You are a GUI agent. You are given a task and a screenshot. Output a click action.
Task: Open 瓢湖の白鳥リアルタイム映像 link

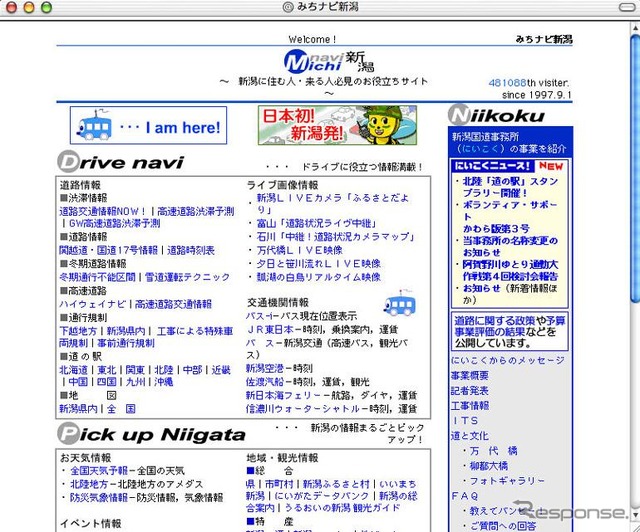pyautogui.click(x=318, y=277)
